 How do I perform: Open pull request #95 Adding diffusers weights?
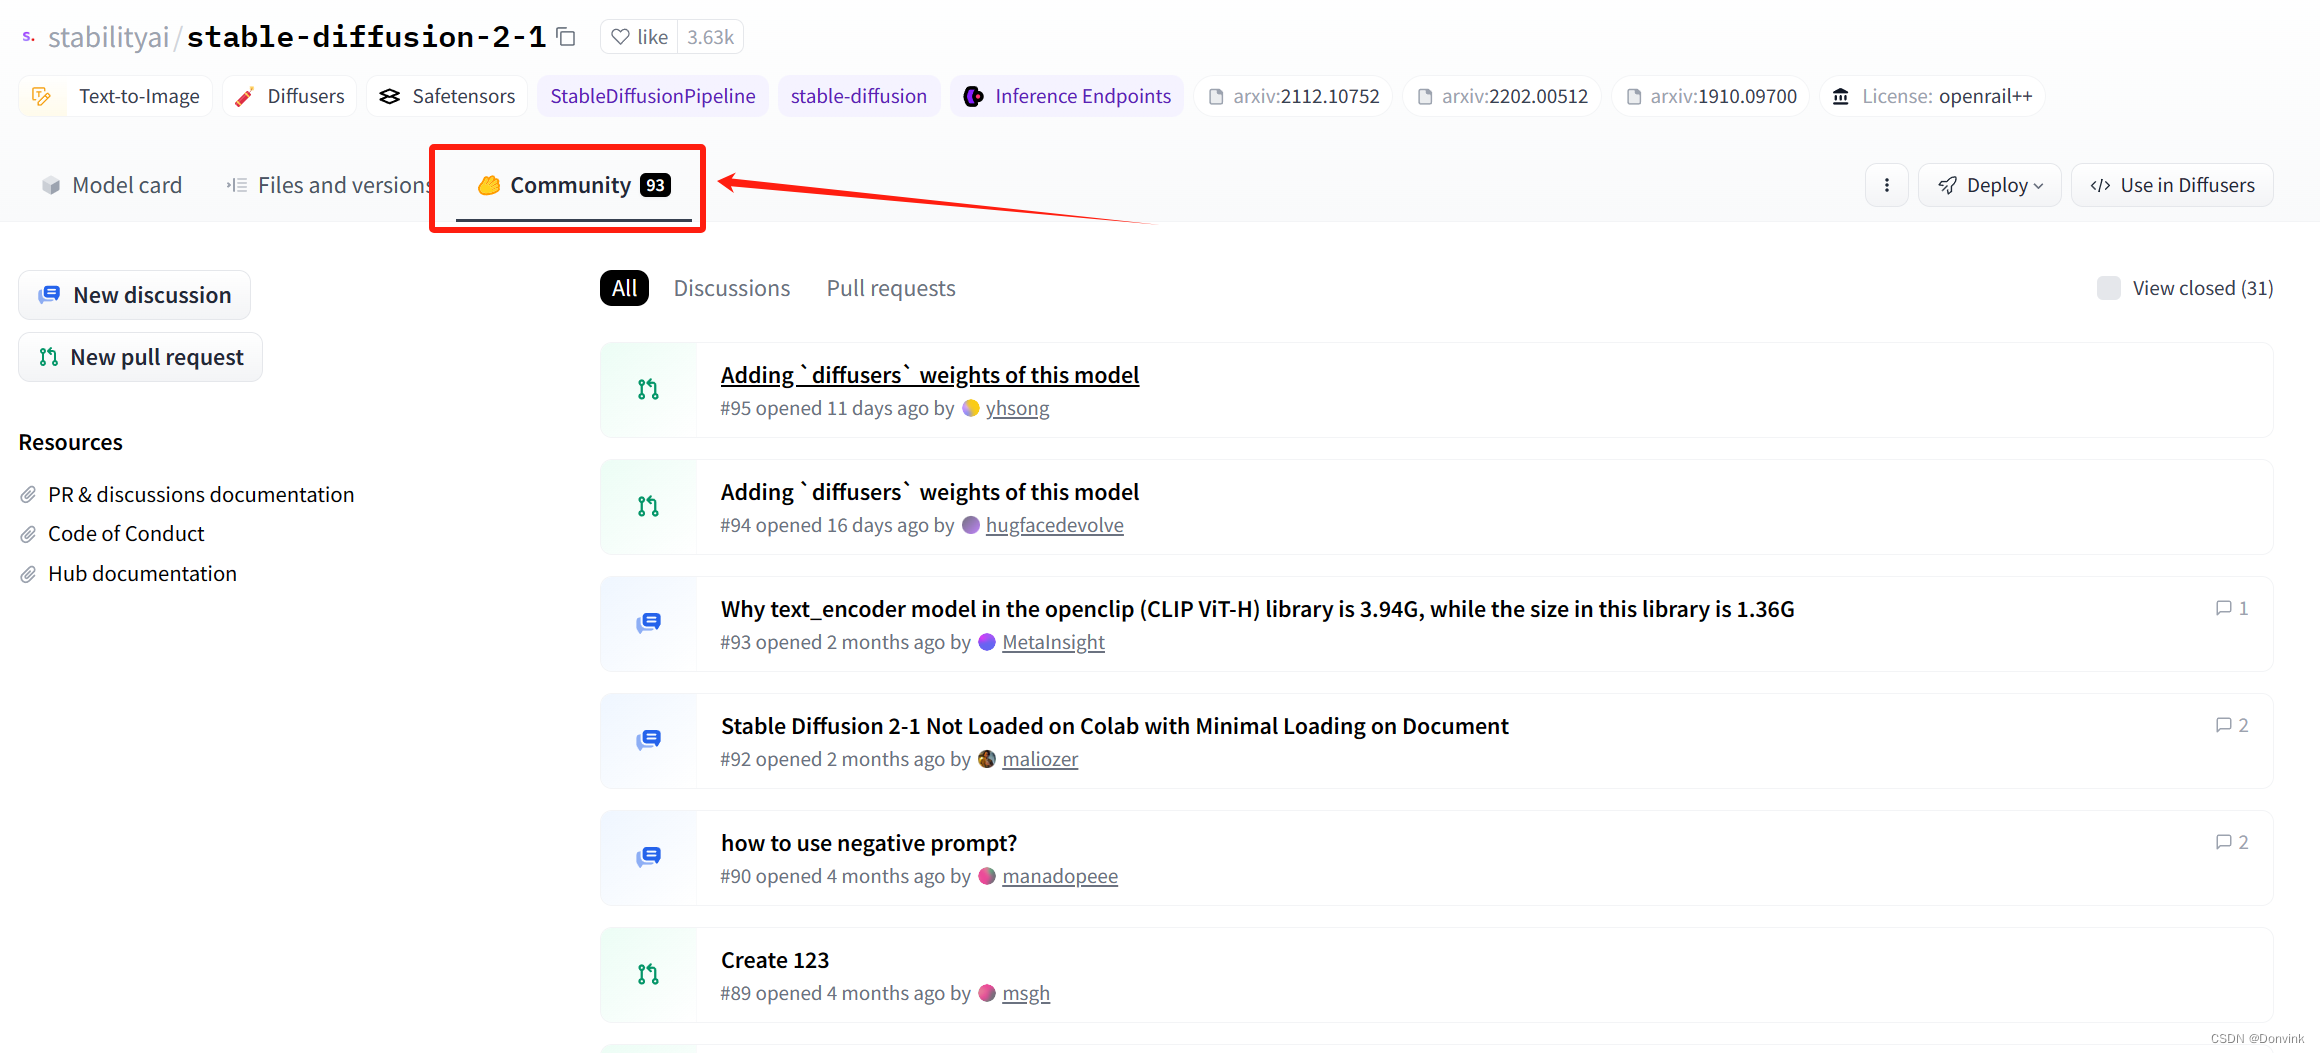930,375
